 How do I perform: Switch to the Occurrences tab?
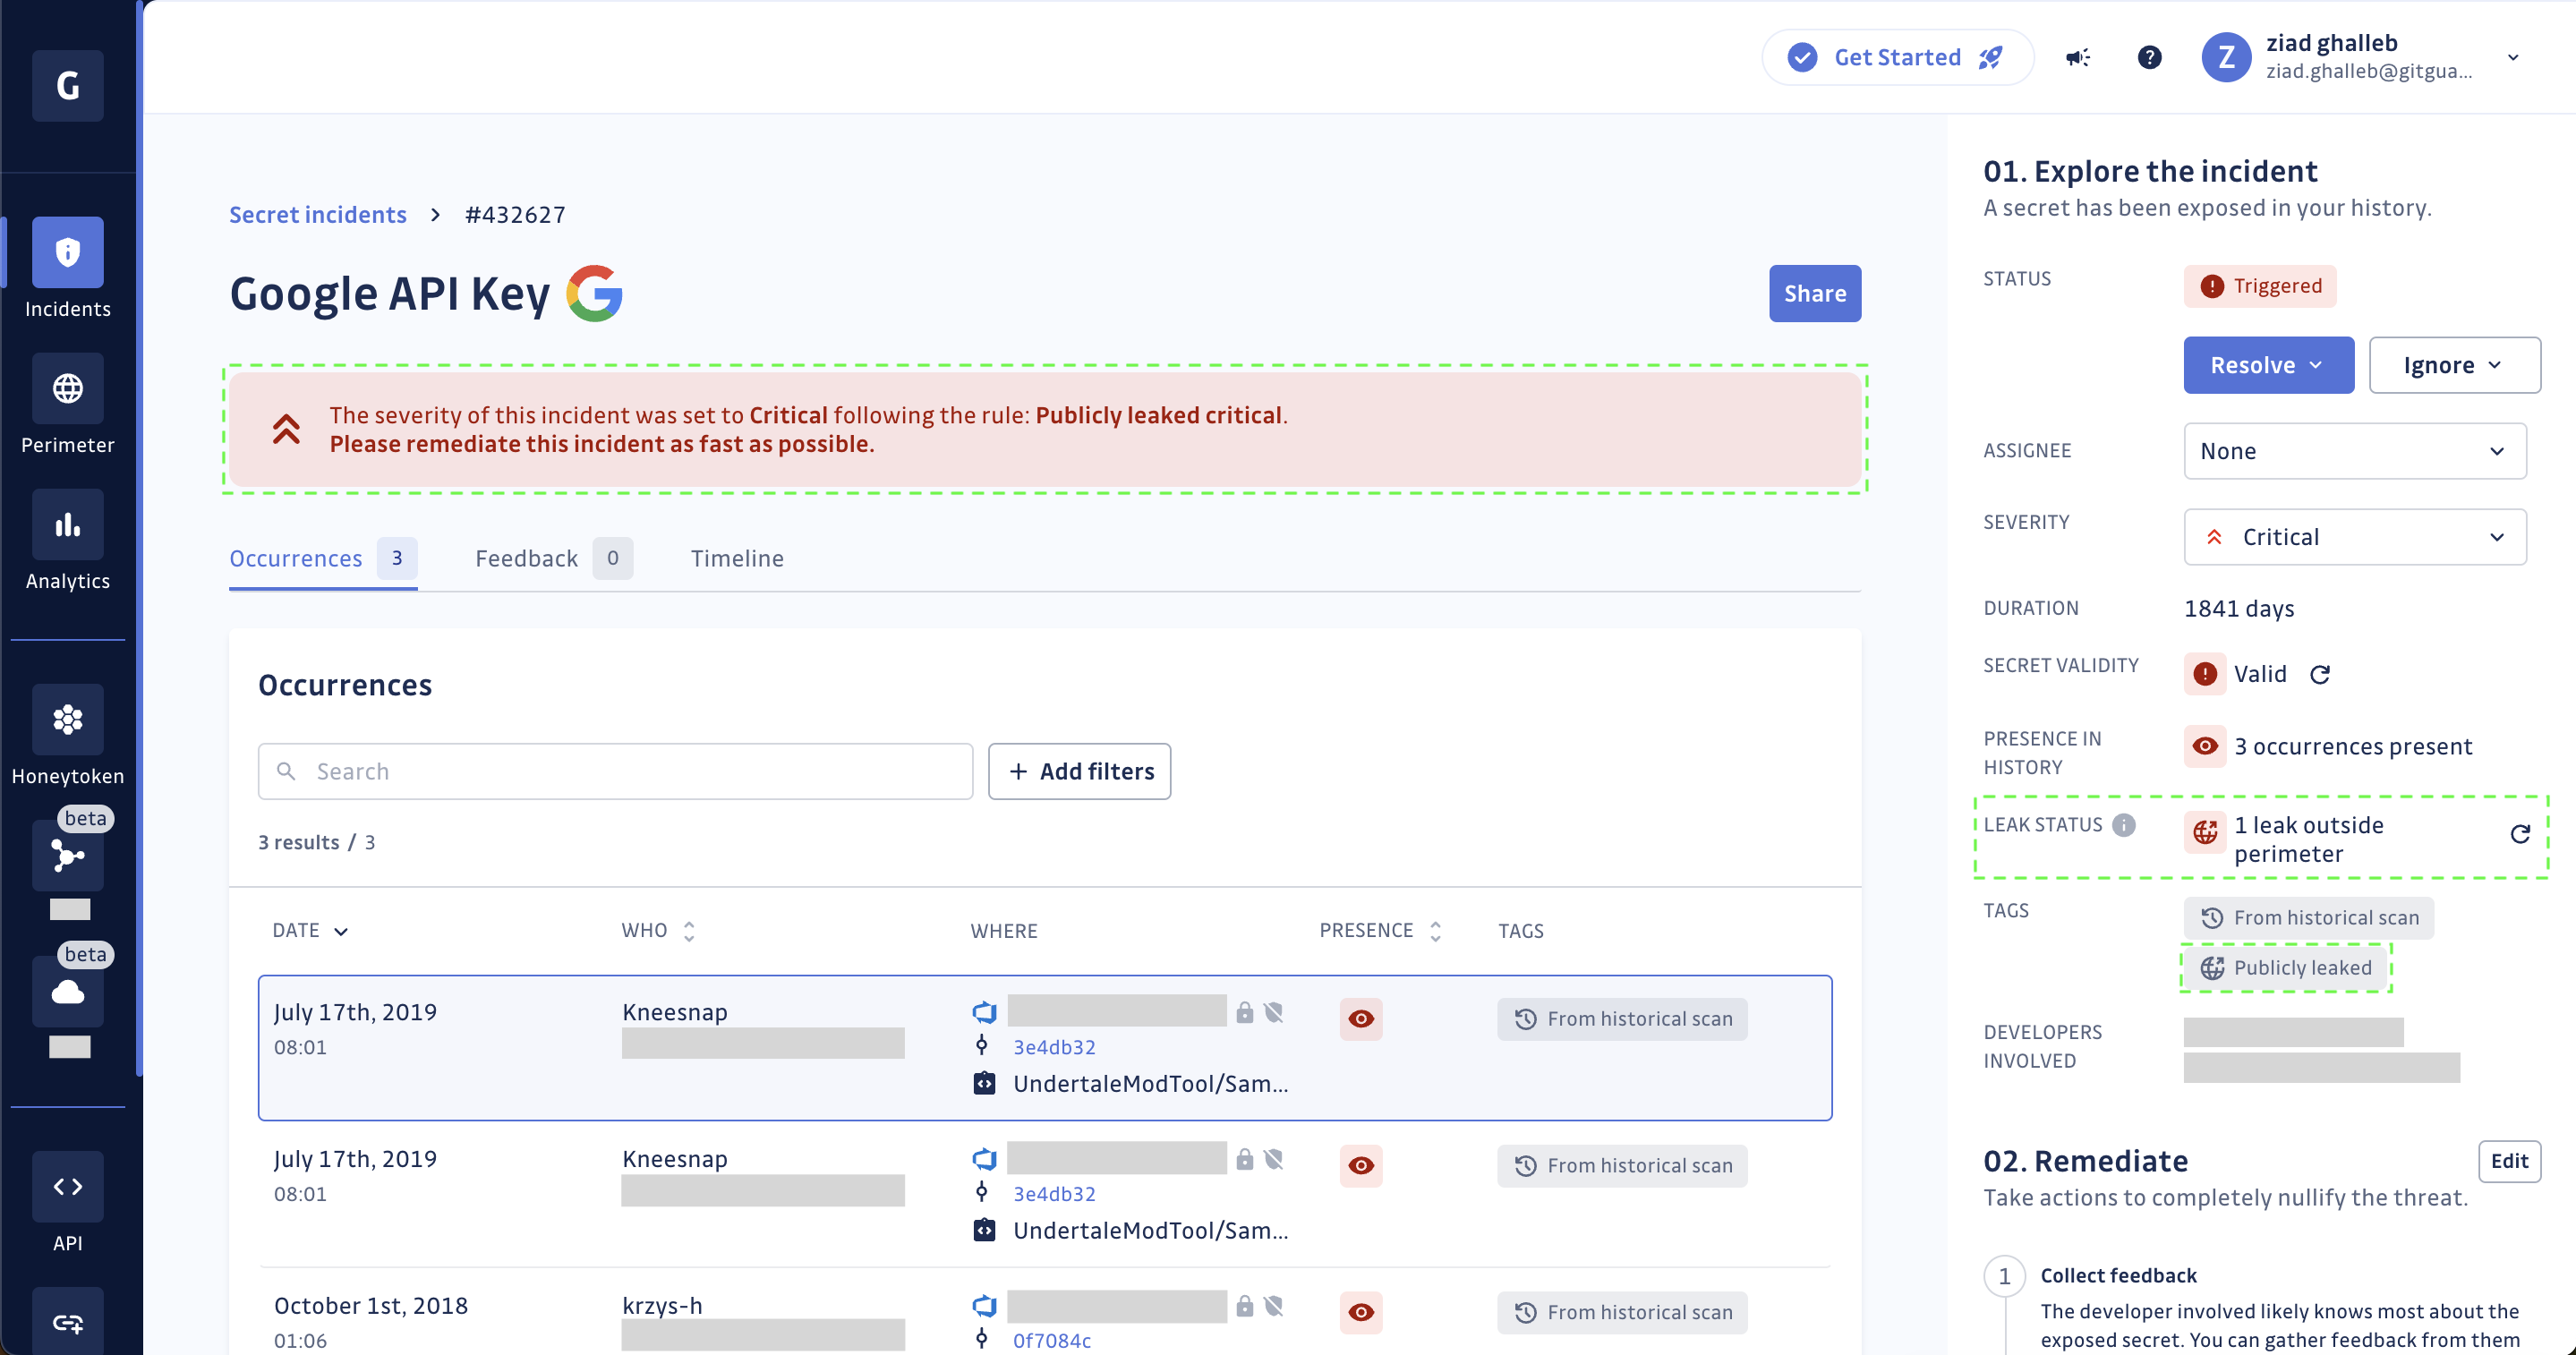322,559
